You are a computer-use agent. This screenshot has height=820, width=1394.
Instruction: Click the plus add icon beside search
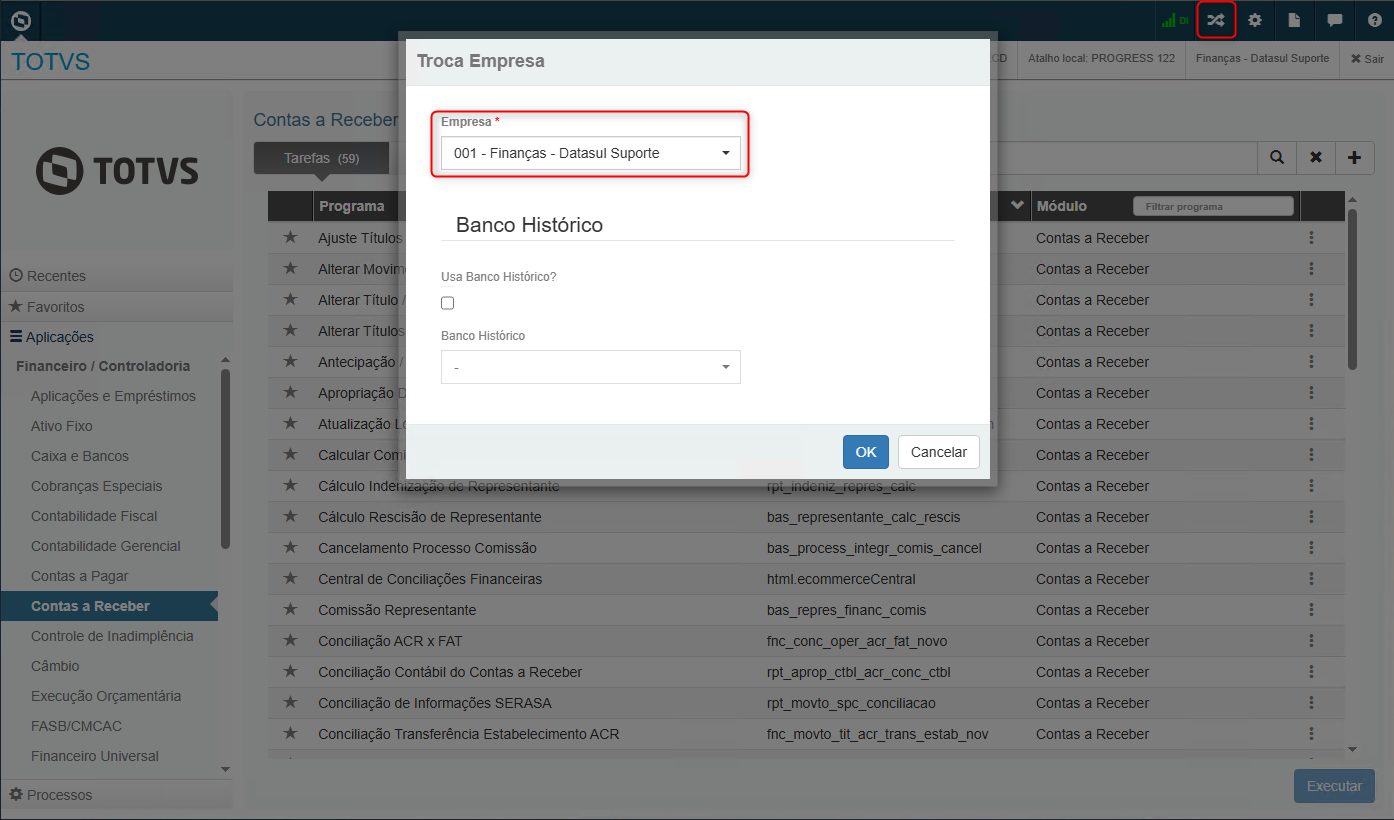coord(1355,157)
